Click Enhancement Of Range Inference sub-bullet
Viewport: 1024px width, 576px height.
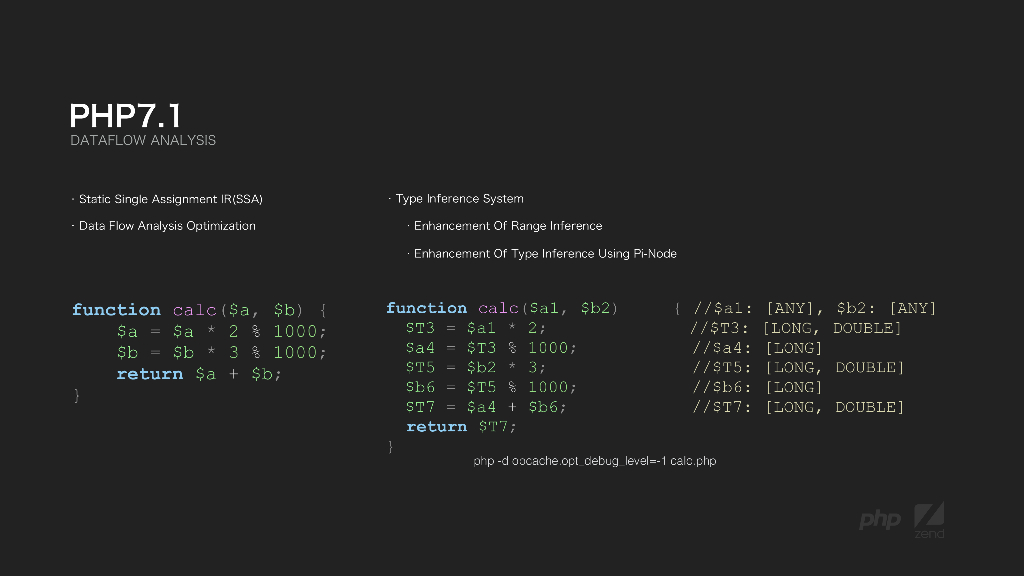point(508,226)
